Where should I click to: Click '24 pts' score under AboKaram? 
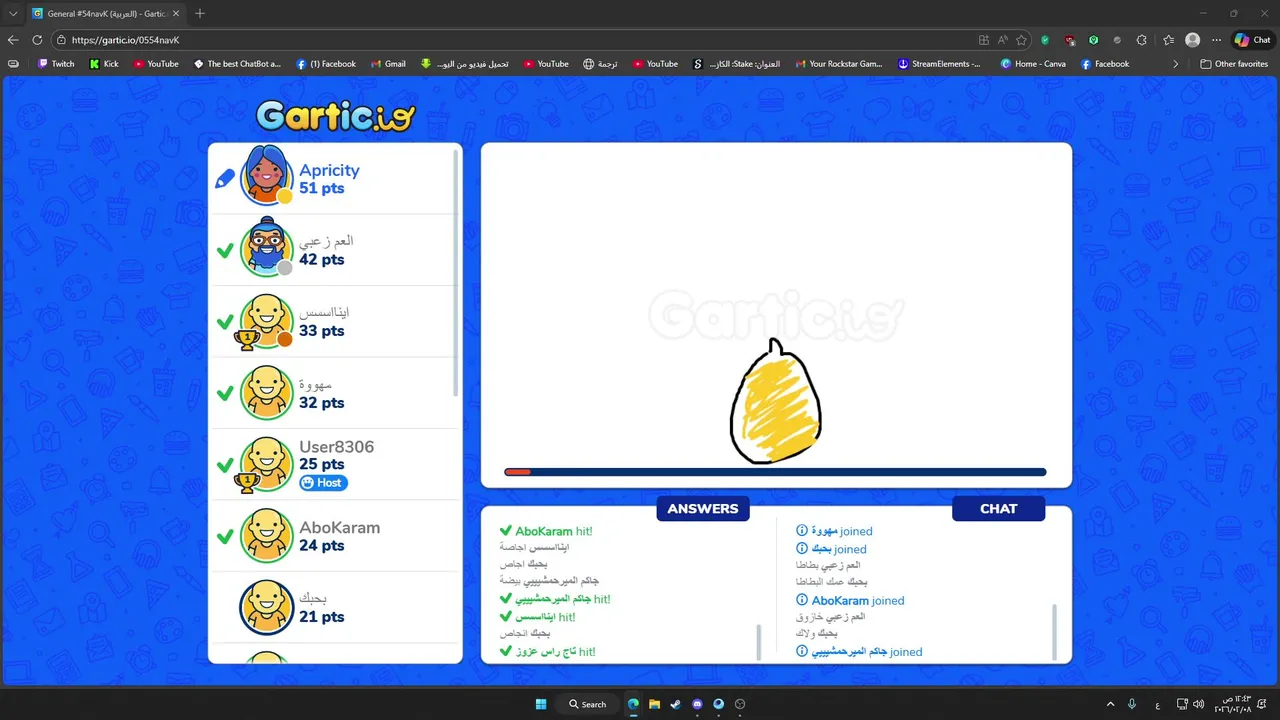tap(321, 545)
